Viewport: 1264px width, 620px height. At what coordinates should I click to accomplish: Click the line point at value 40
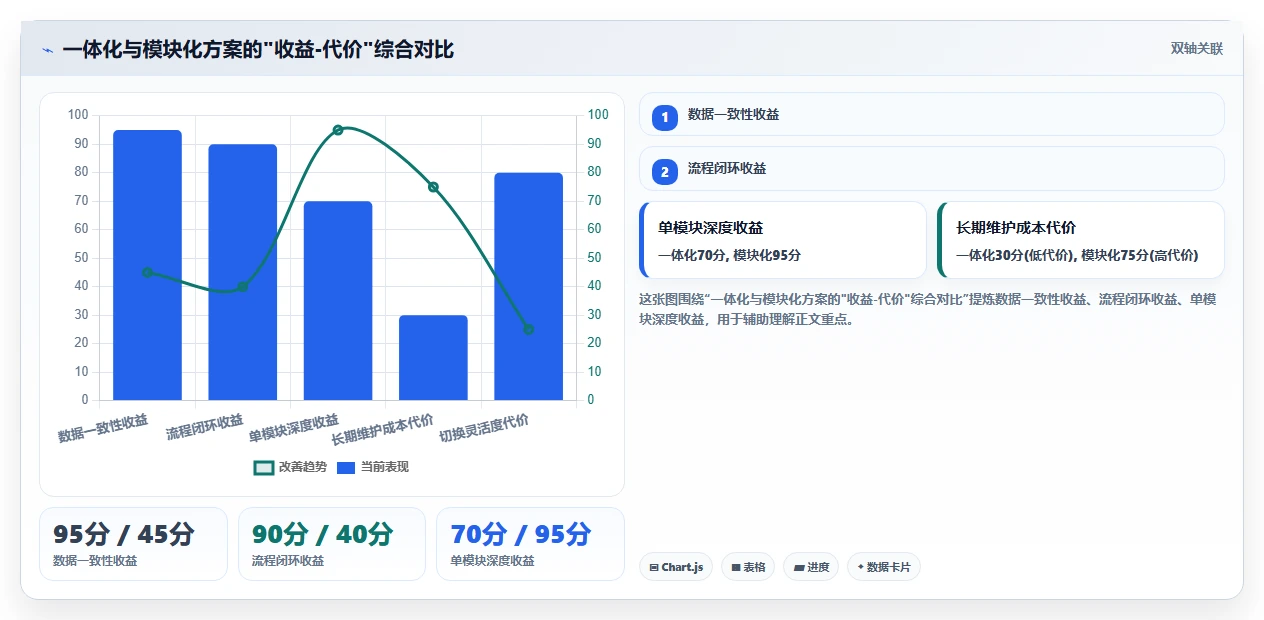[243, 287]
